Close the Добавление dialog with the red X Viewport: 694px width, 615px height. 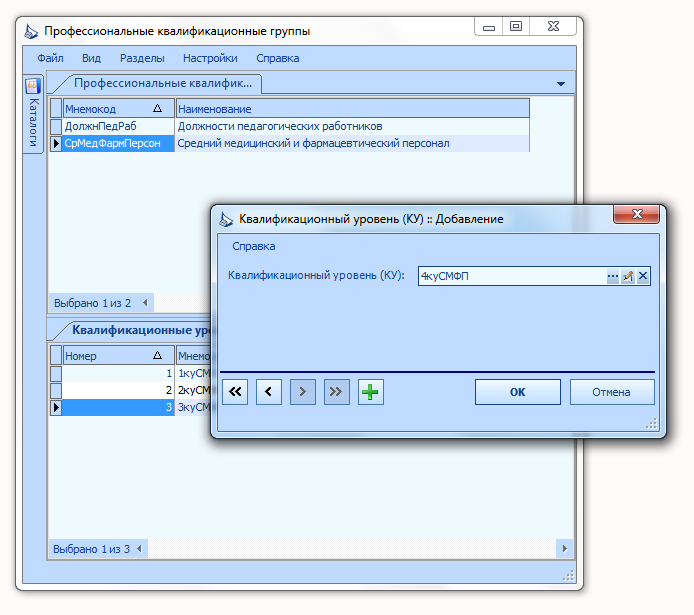(636, 214)
